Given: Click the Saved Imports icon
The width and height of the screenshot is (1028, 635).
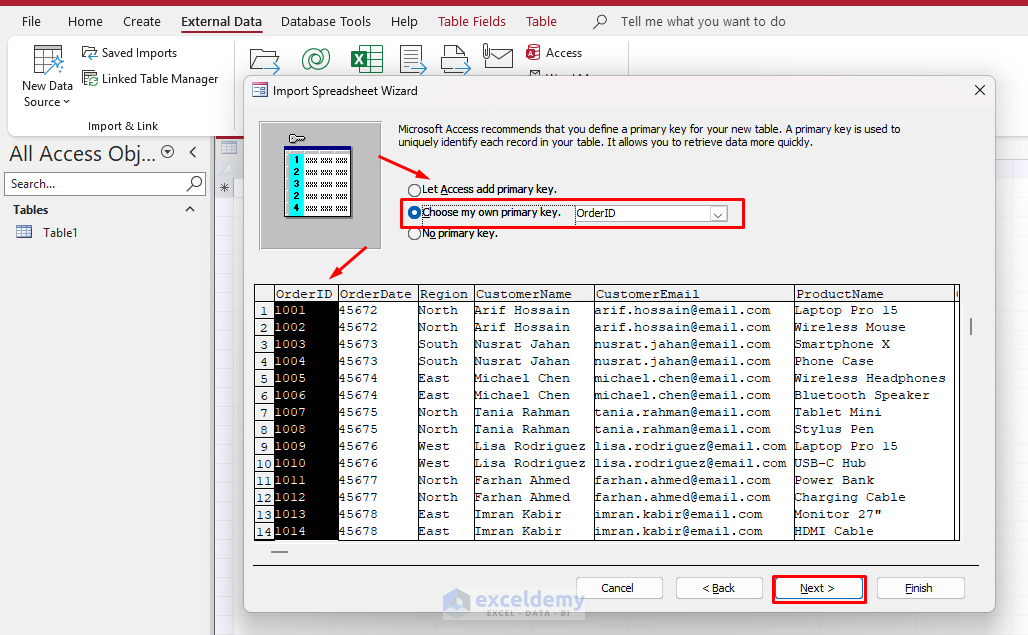Looking at the screenshot, I should click(x=89, y=52).
